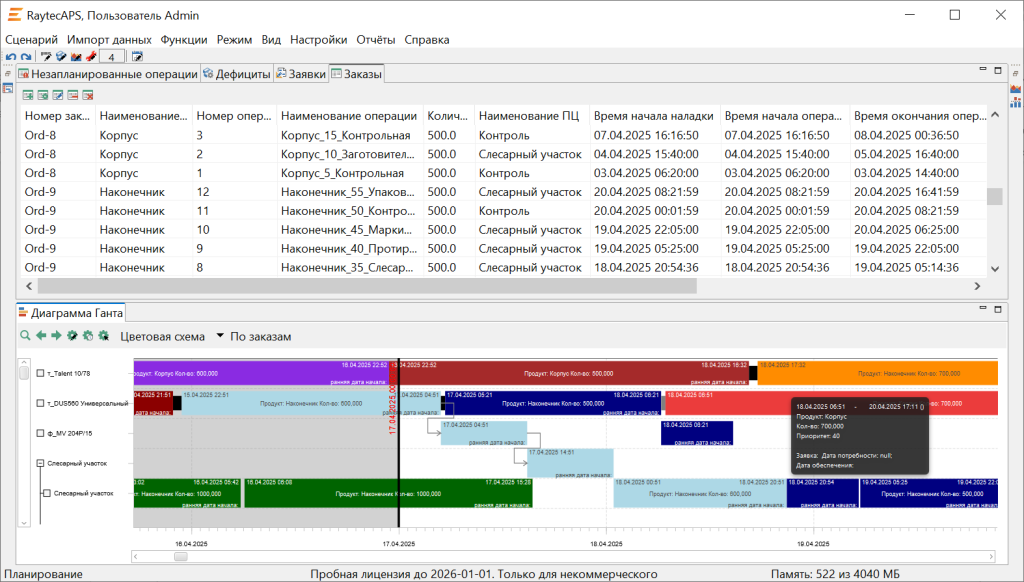Click the calendar edit toolbar icon
1024x582 pixels.
137,57
